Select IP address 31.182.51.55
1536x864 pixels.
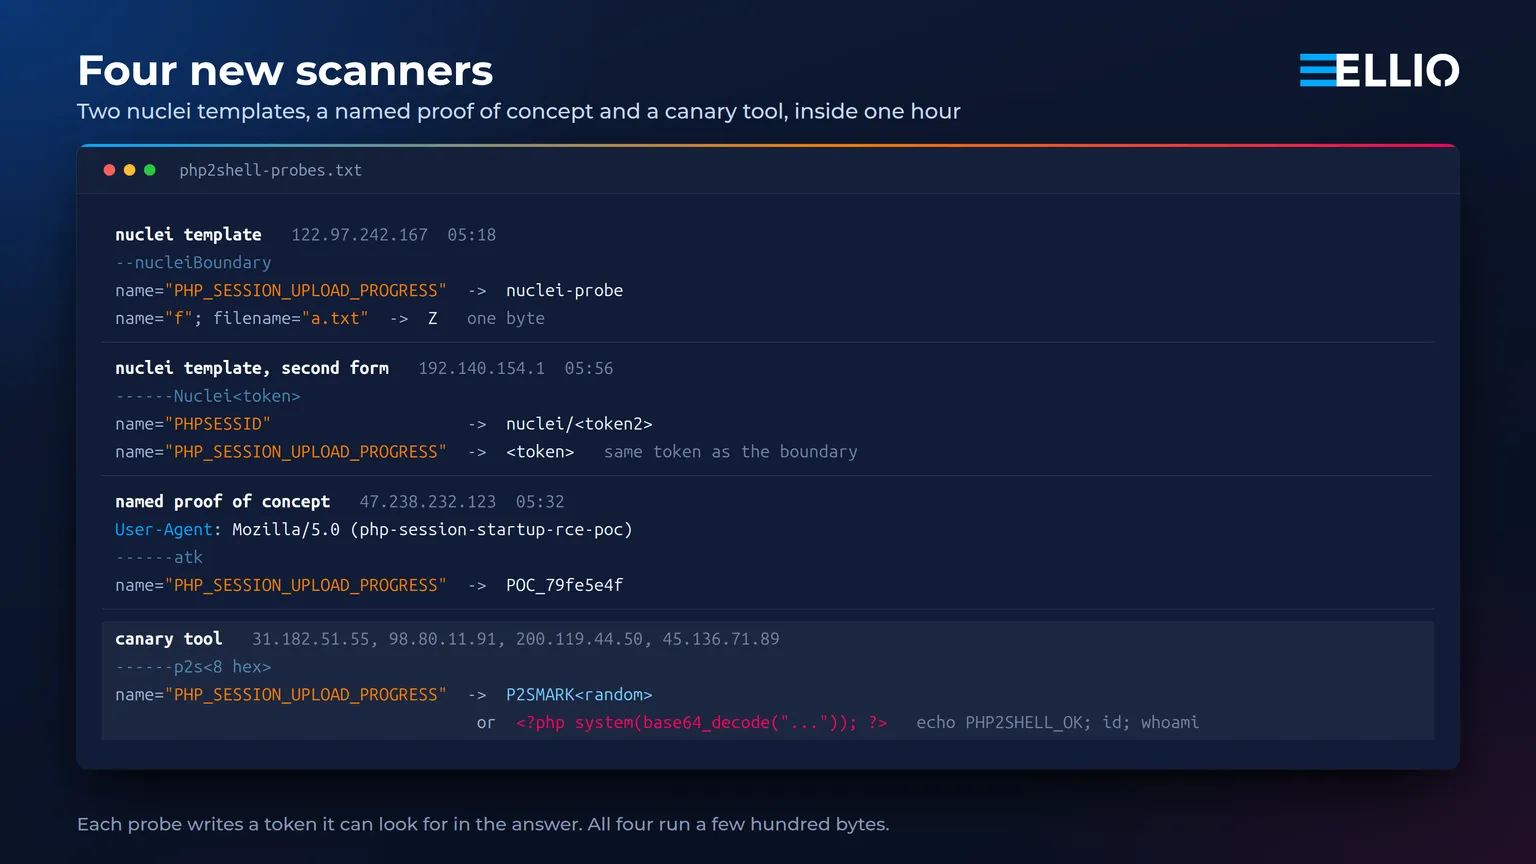[x=310, y=639]
